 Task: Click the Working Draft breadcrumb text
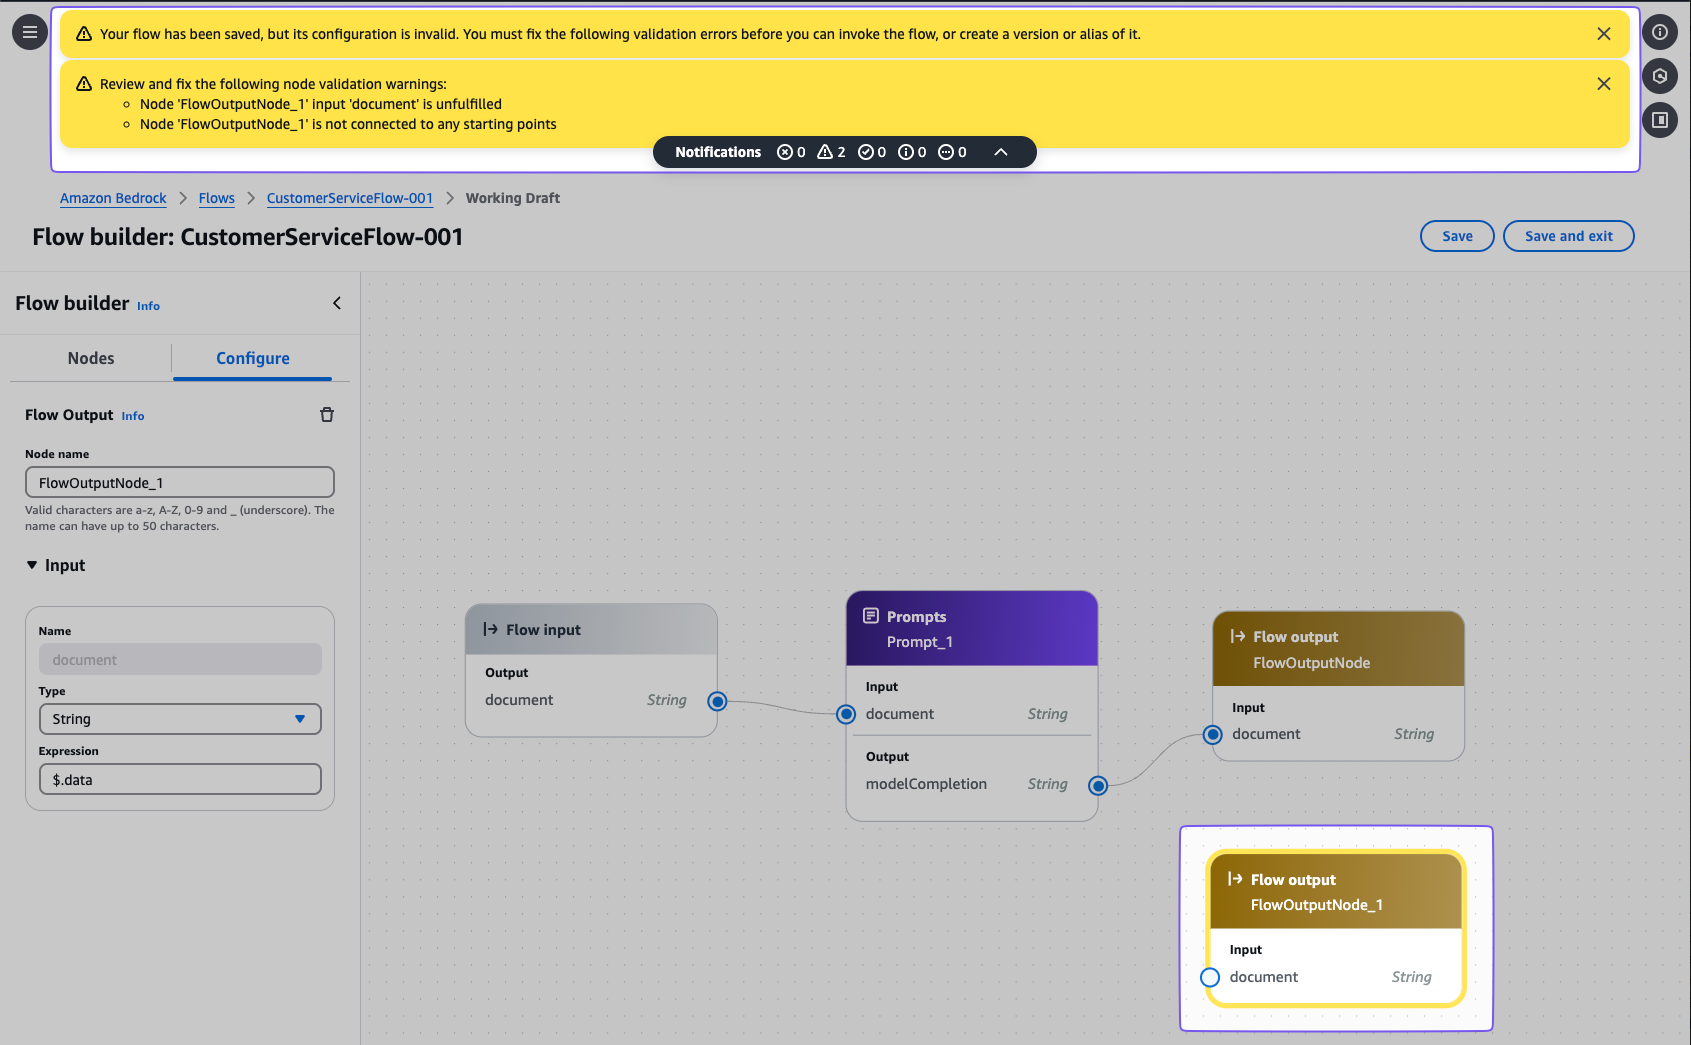click(513, 198)
